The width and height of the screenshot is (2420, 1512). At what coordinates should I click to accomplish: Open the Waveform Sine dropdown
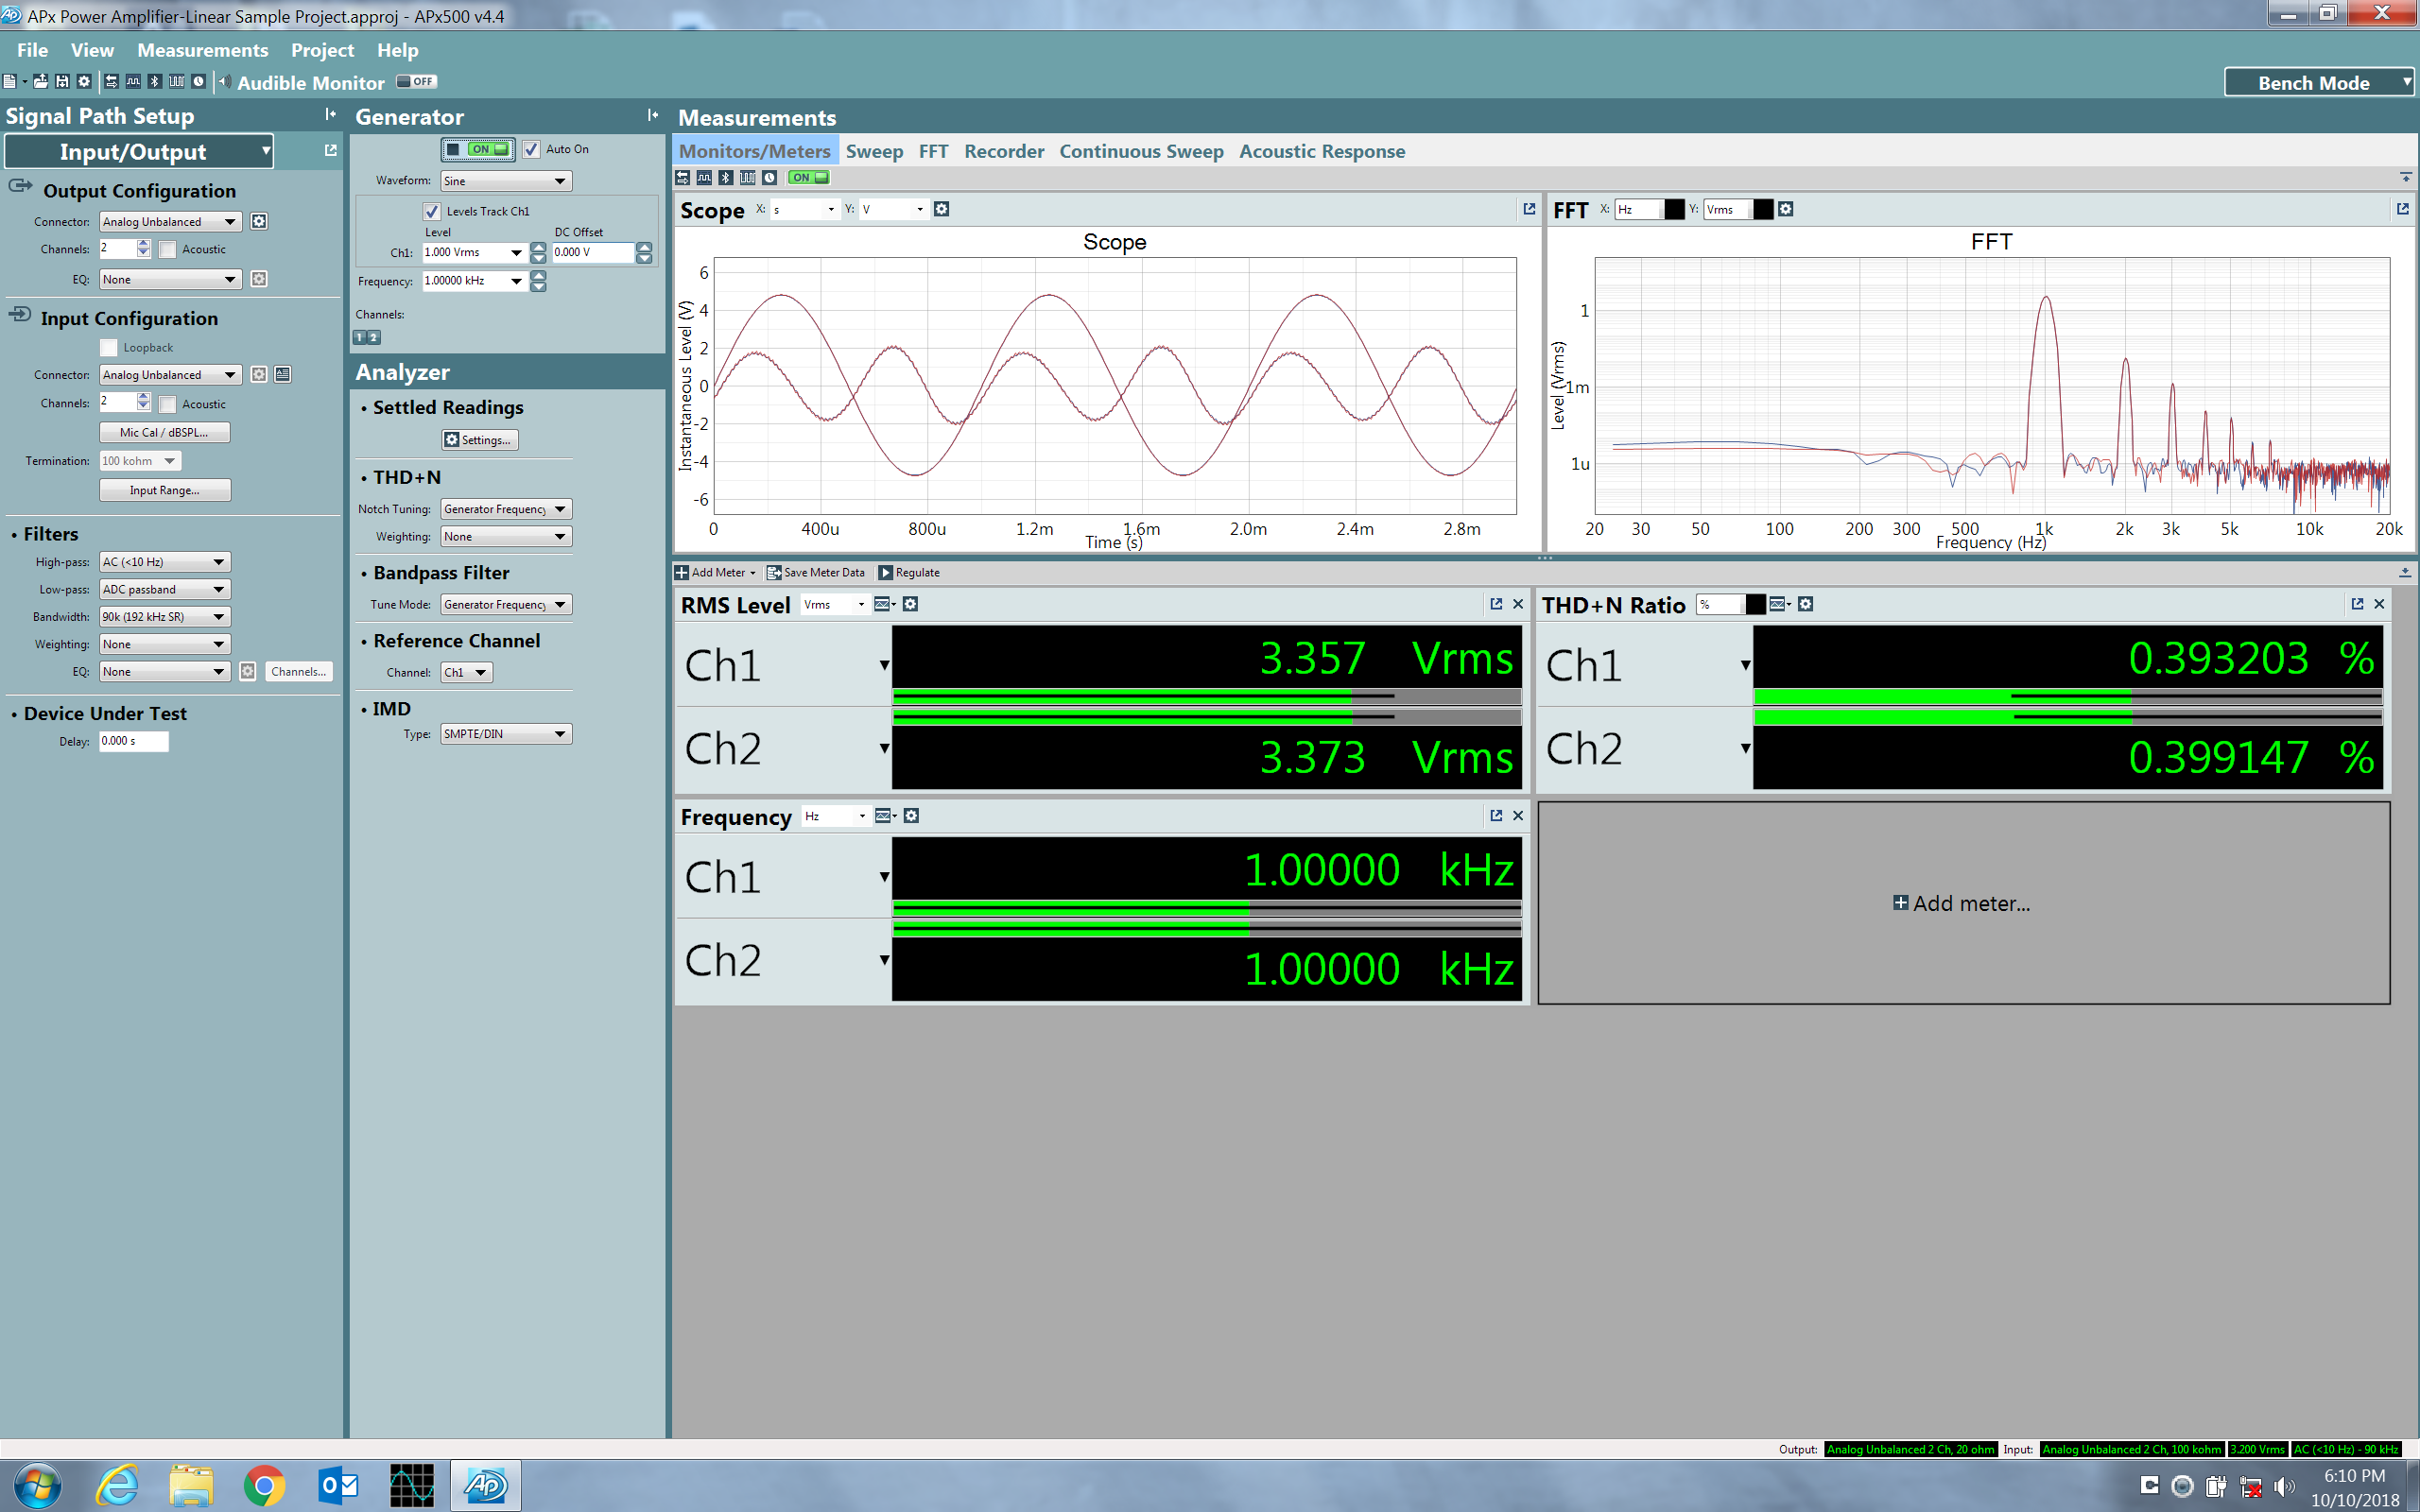pos(505,181)
